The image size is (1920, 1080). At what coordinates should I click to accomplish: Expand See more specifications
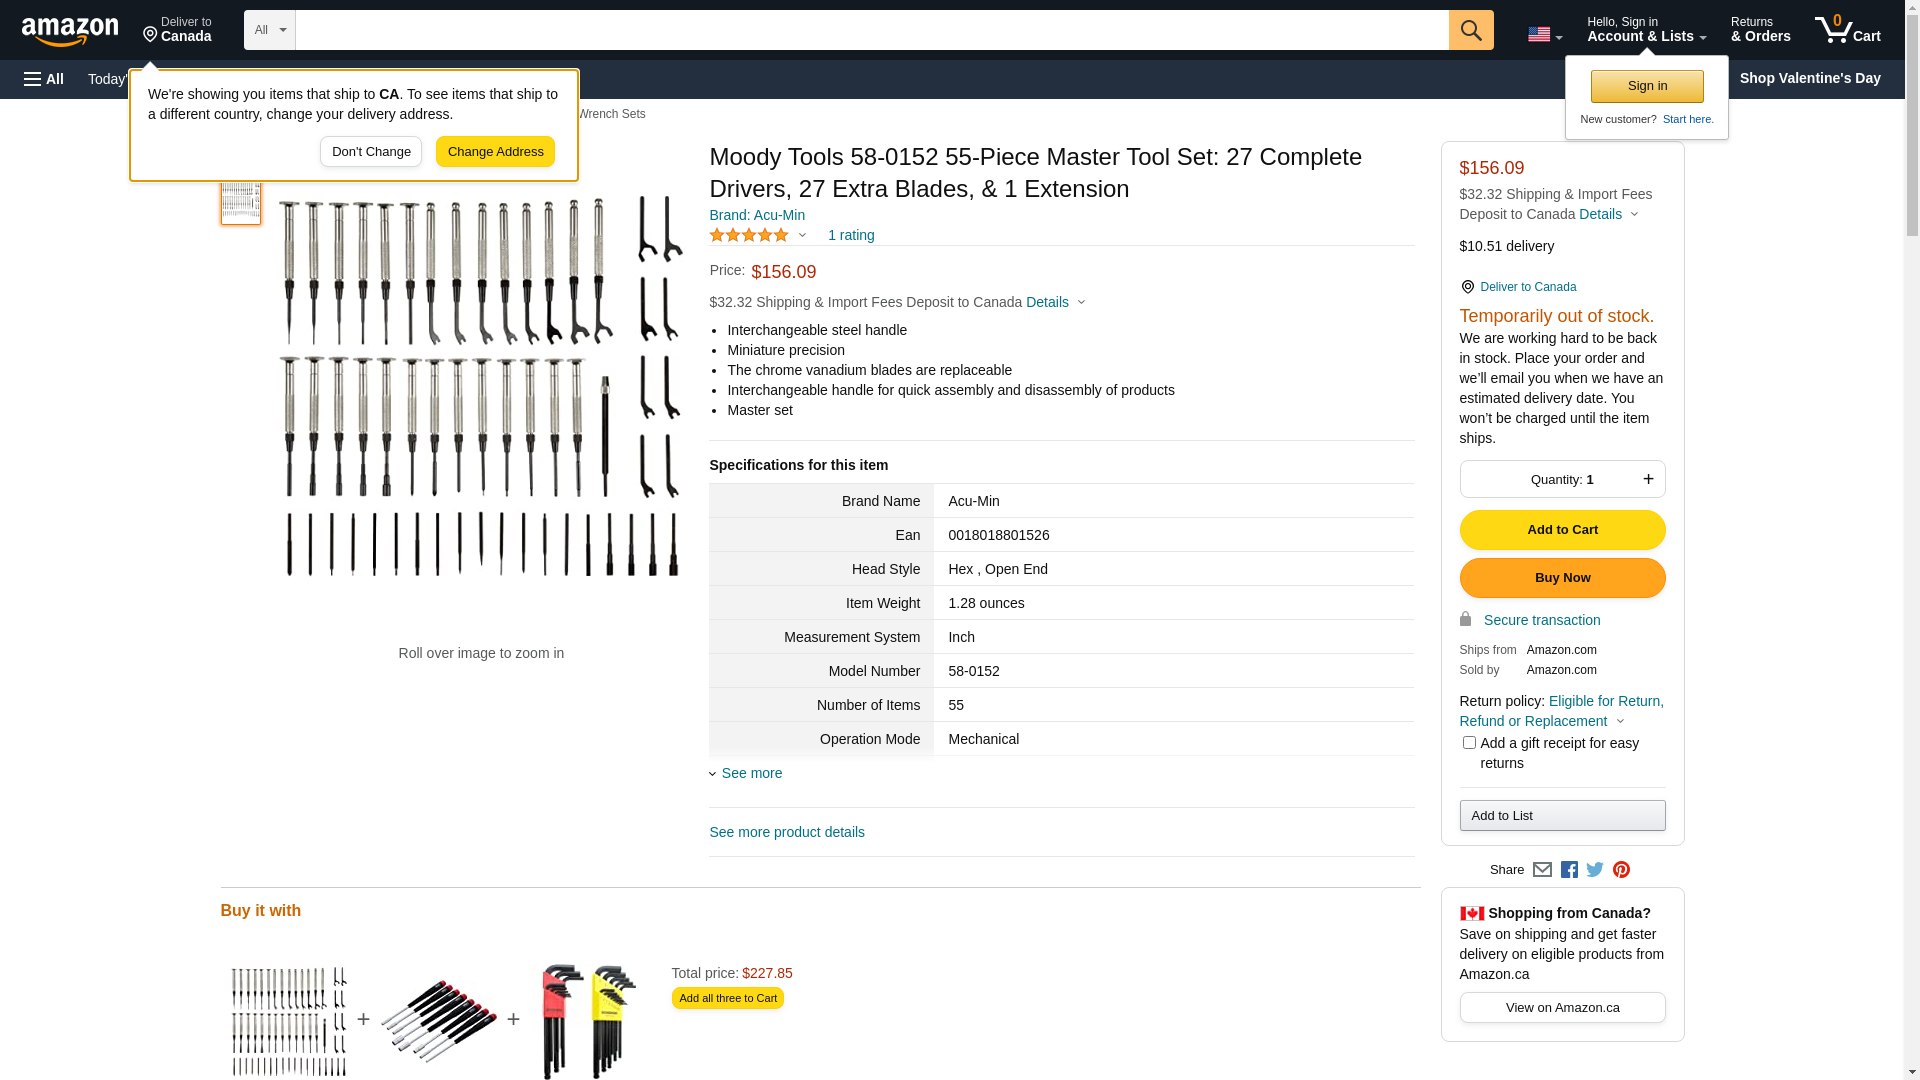(751, 773)
